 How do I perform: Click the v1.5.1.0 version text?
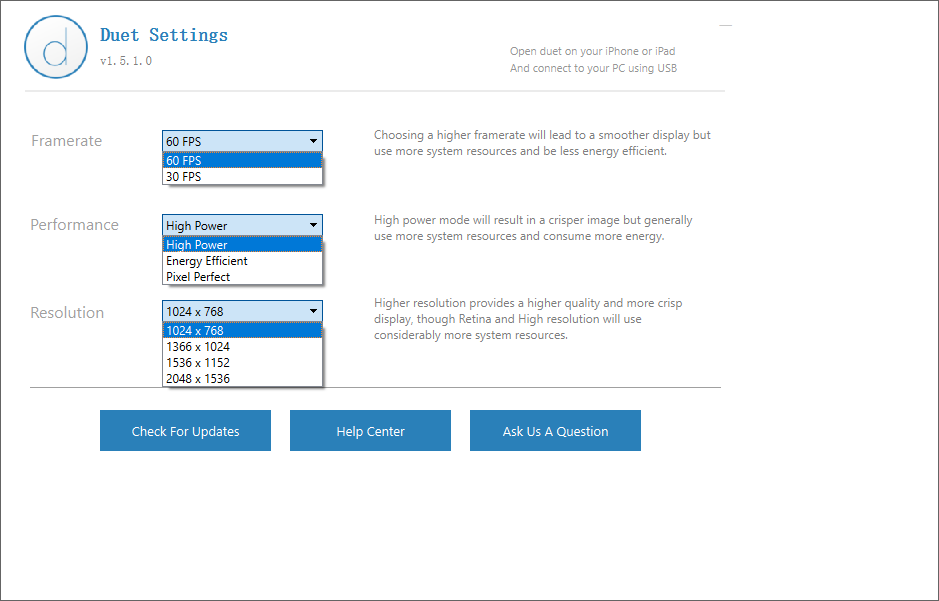click(x=126, y=61)
